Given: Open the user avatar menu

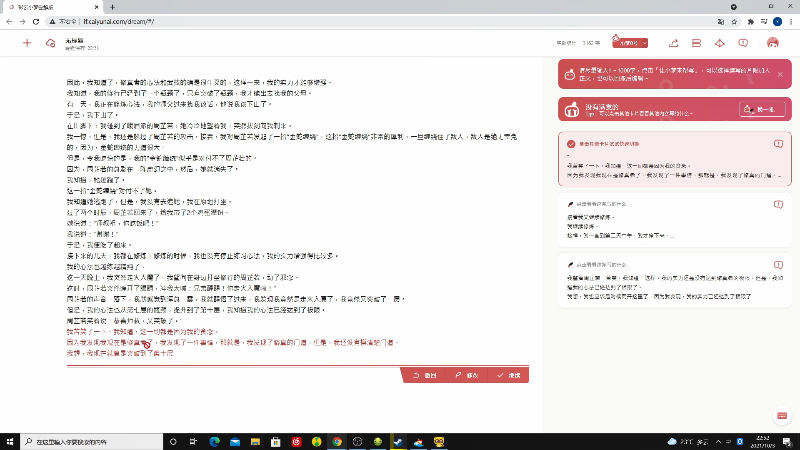Looking at the screenshot, I should click(x=773, y=43).
